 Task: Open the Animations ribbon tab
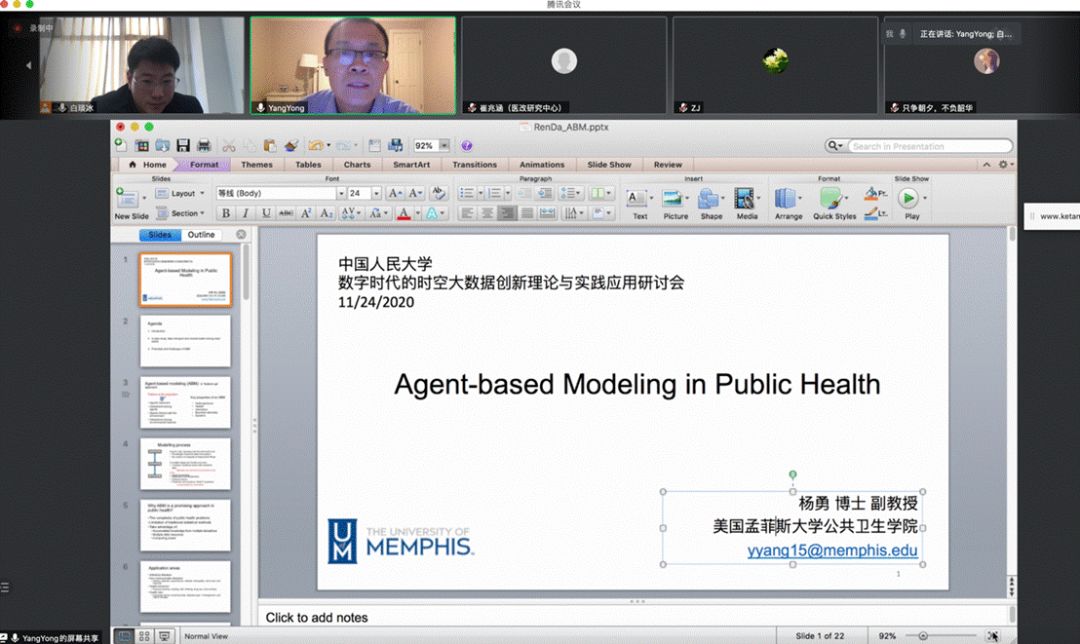[541, 164]
